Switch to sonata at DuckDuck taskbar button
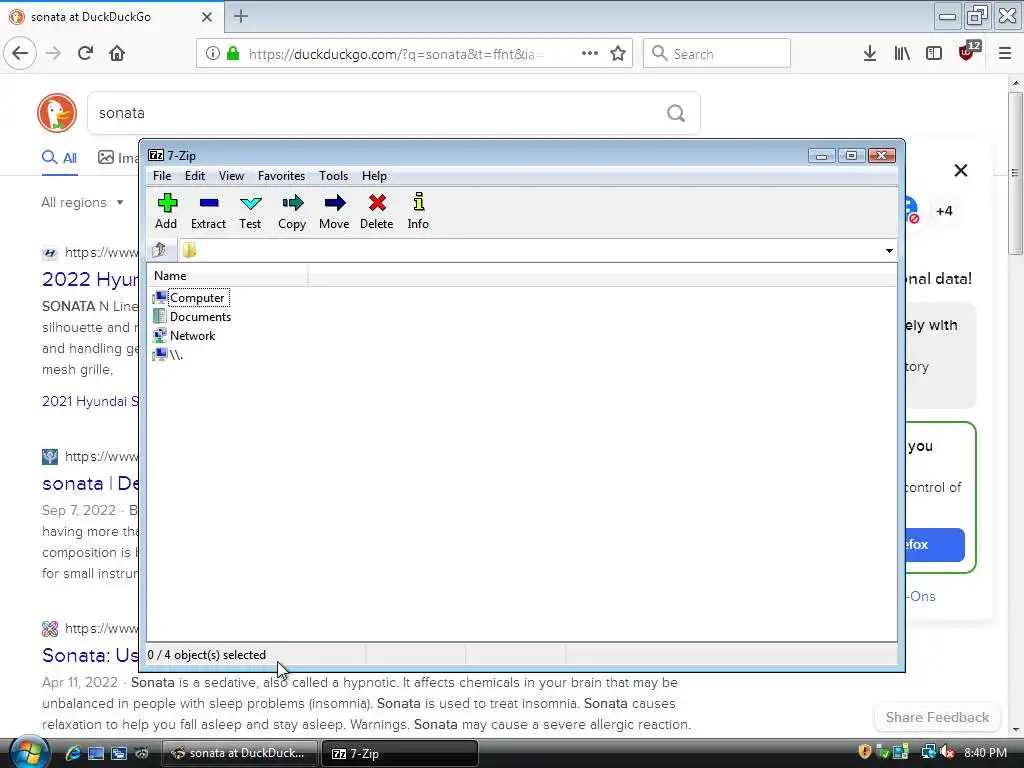This screenshot has height=768, width=1024. coord(239,754)
